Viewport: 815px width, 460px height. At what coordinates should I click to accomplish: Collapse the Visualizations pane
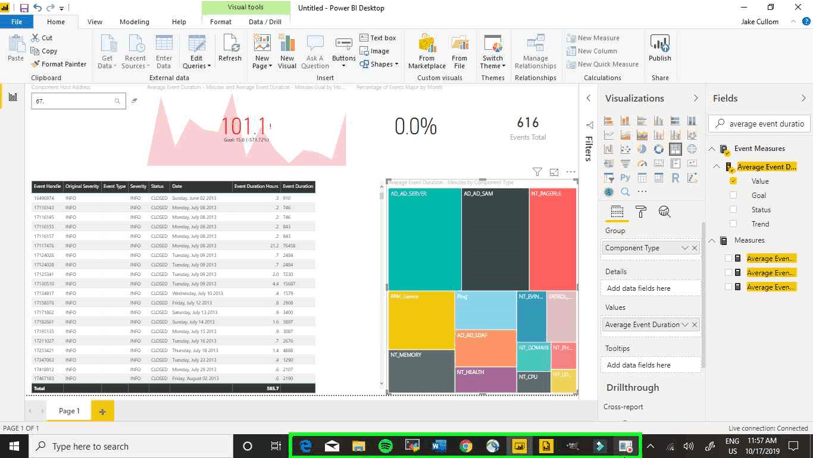click(x=695, y=98)
